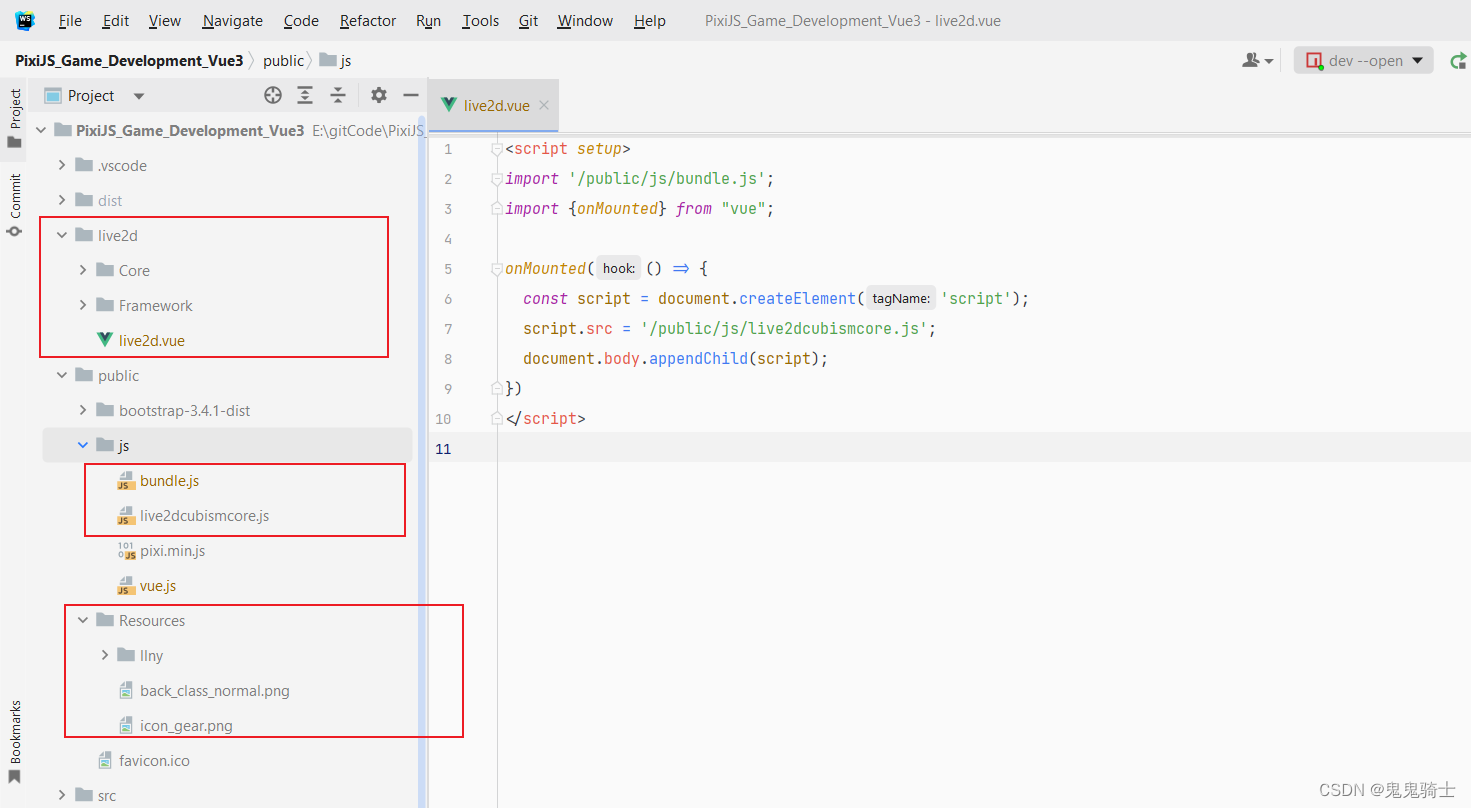Click the image file icon beside icon_gear.png
The height and width of the screenshot is (808, 1471).
[126, 726]
